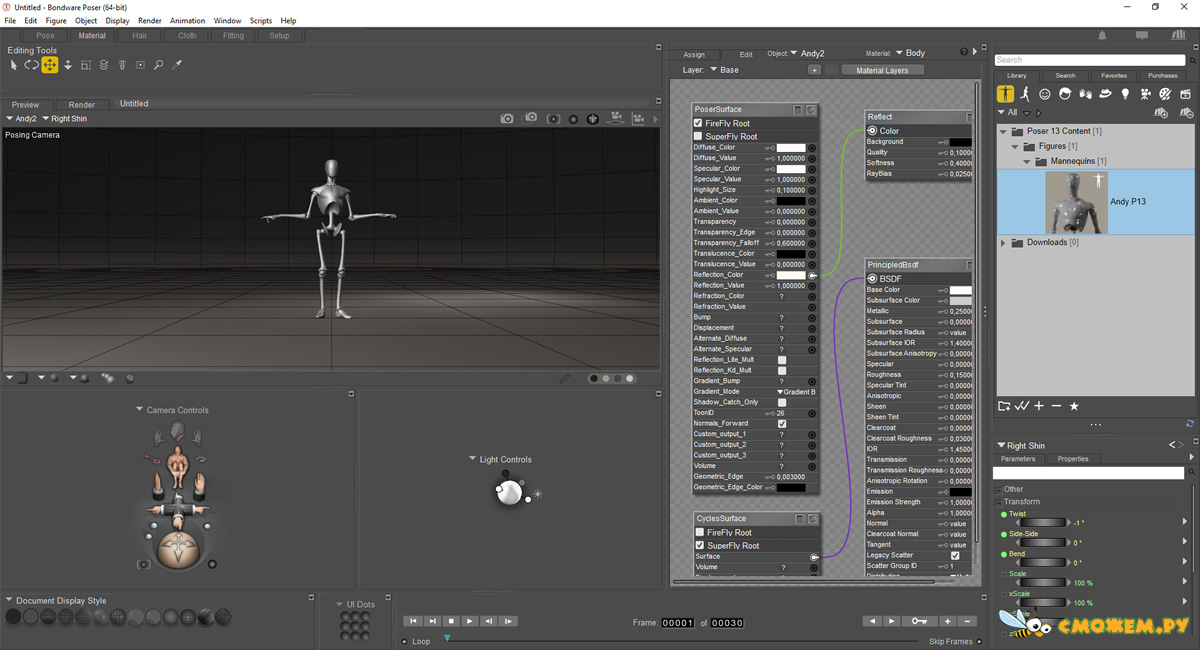Open the Layer: Base dropdown
Image resolution: width=1200 pixels, height=650 pixels.
coord(725,70)
